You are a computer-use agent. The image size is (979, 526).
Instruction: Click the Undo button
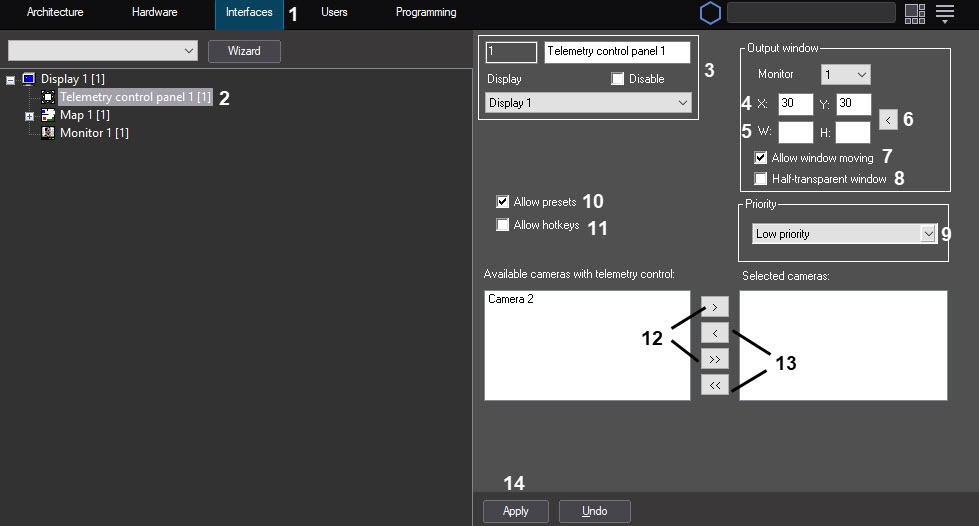pyautogui.click(x=594, y=511)
